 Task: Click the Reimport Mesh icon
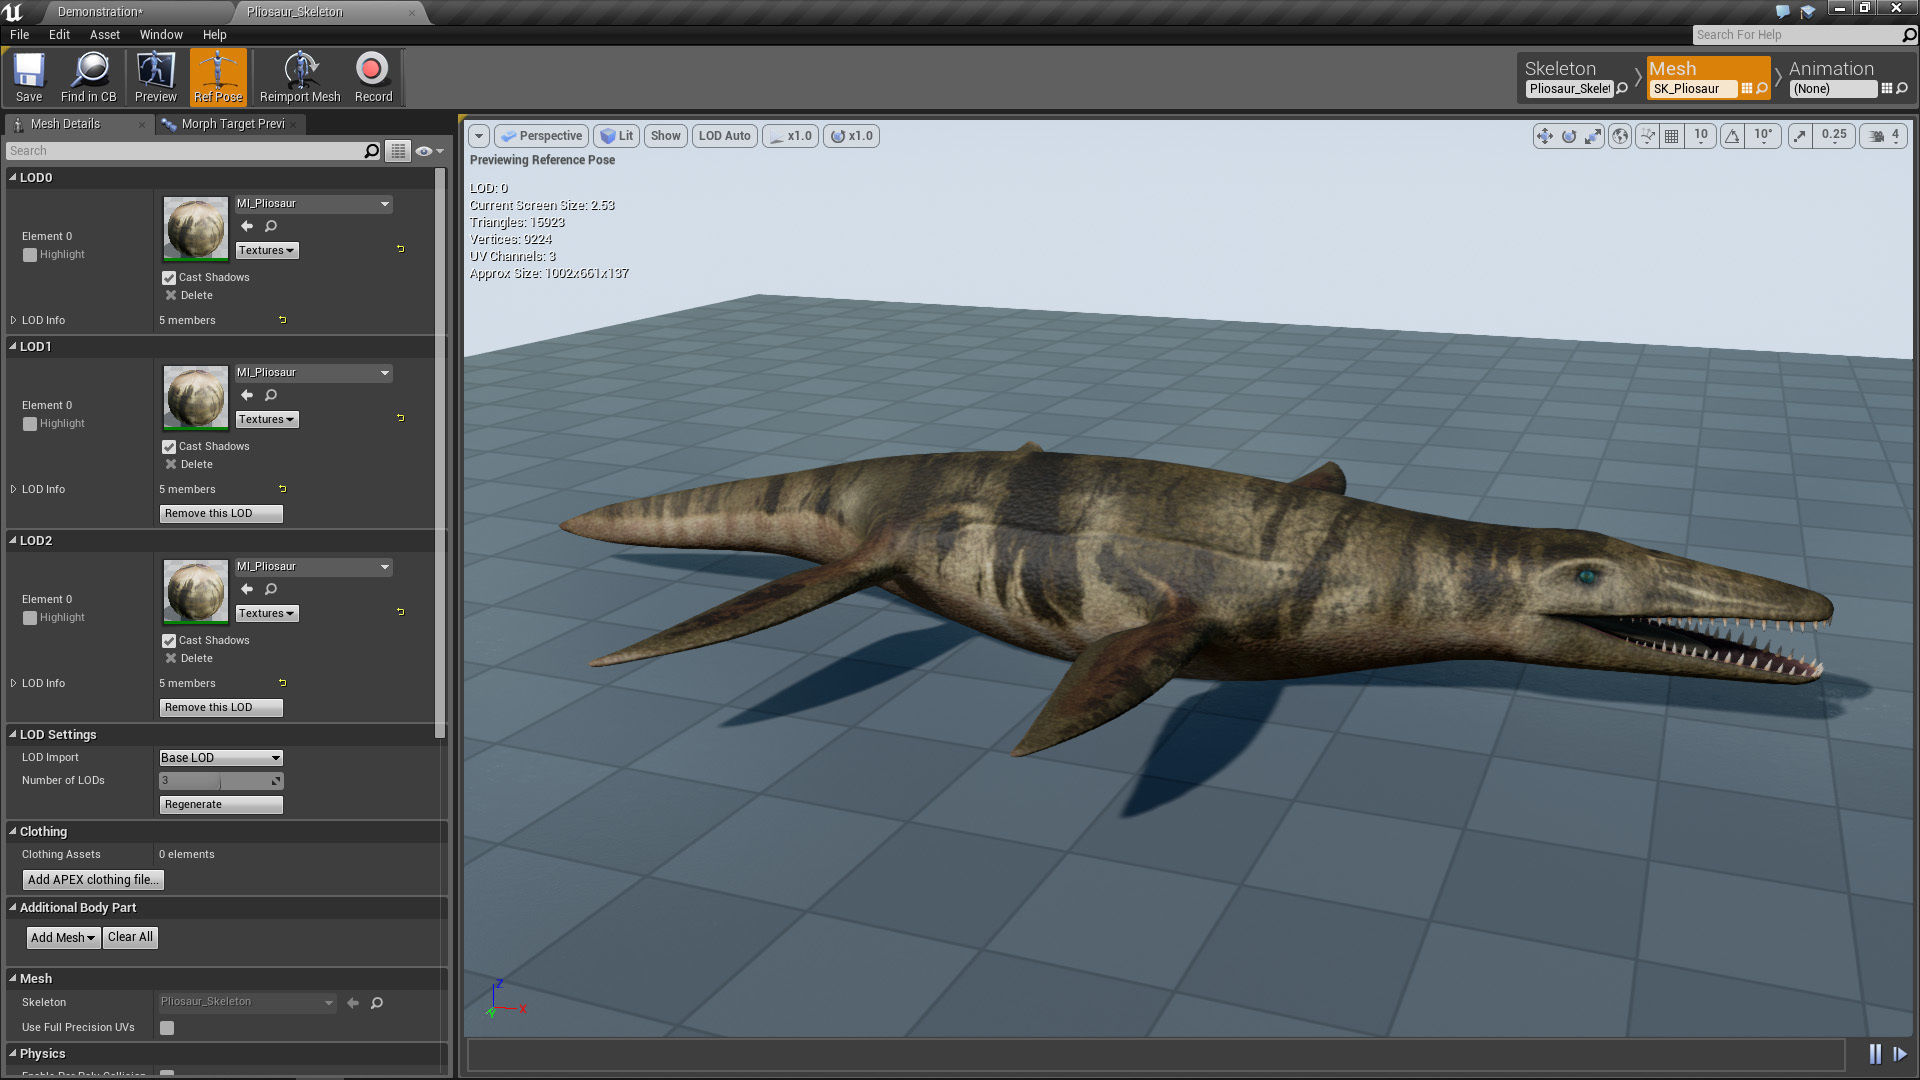pyautogui.click(x=300, y=77)
